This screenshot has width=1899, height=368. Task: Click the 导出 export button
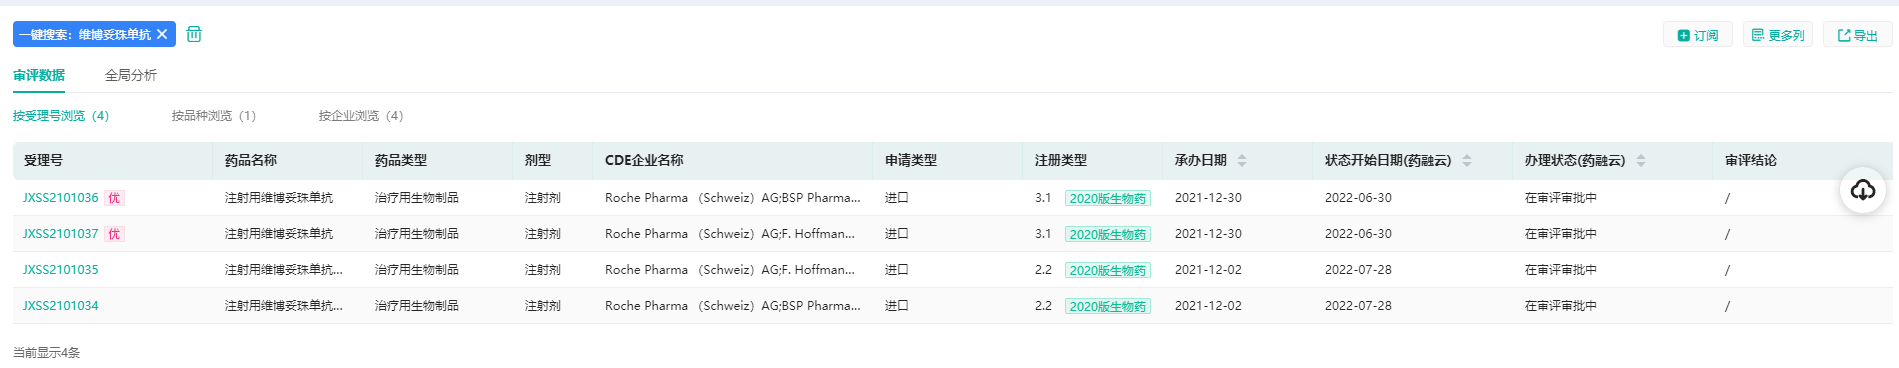pyautogui.click(x=1858, y=35)
